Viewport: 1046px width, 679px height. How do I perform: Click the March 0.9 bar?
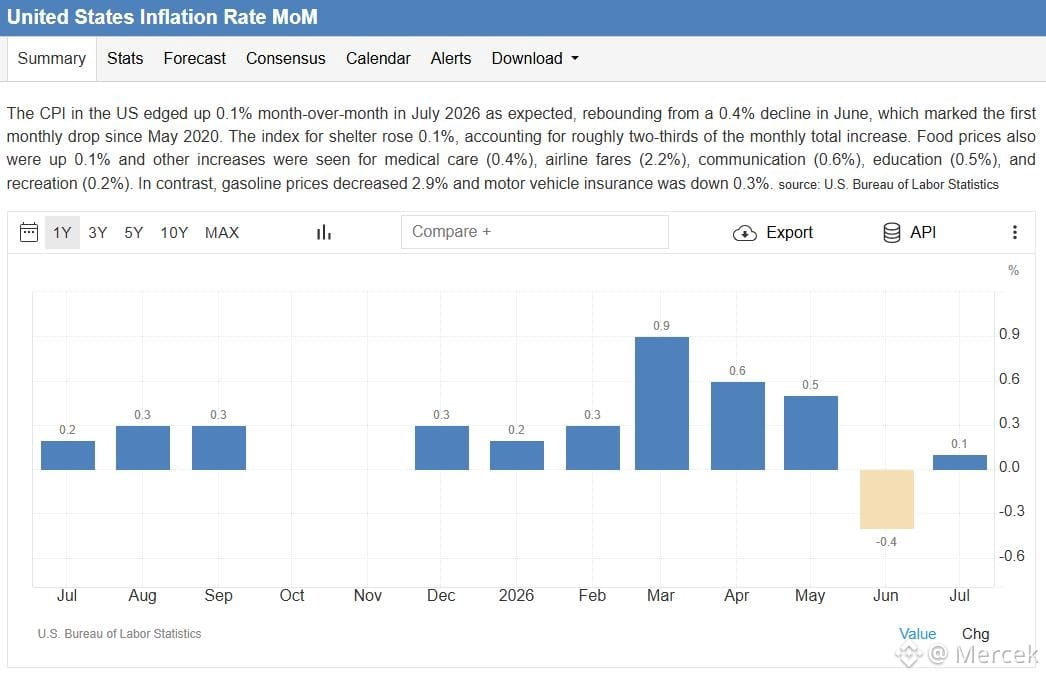coord(662,403)
